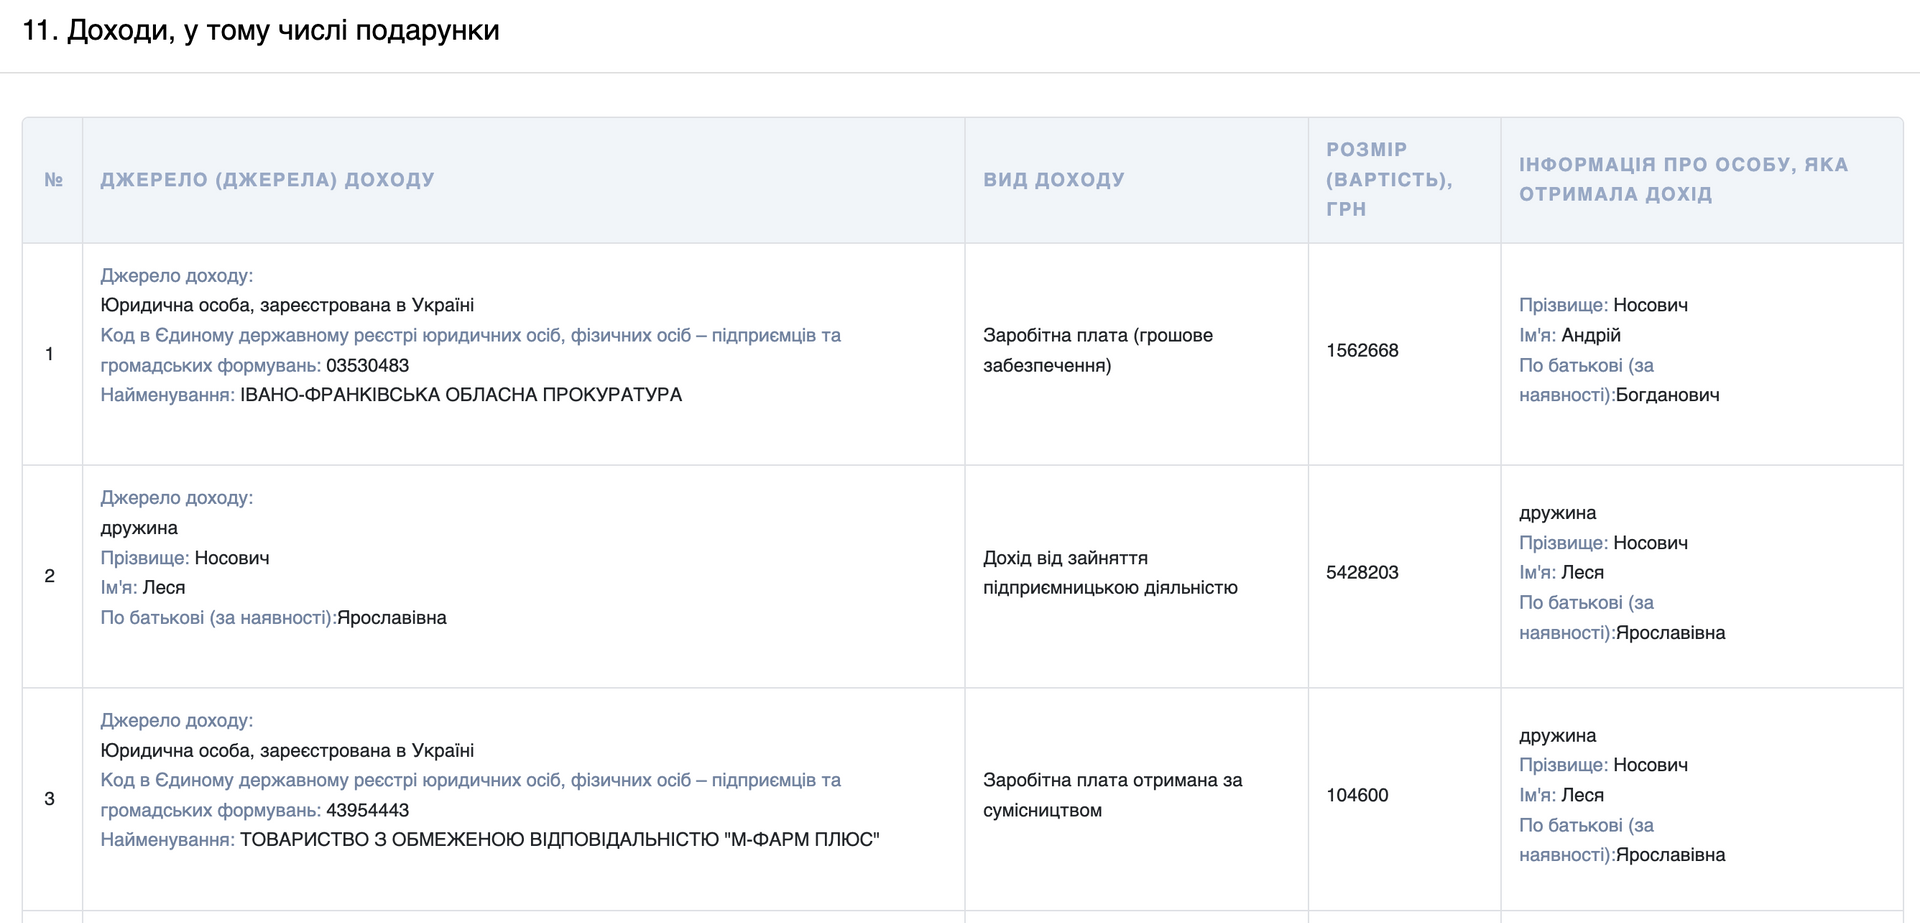
Task: Select "Заробітна плата (грошове забезпечення)" income type
Action: coord(1097,351)
